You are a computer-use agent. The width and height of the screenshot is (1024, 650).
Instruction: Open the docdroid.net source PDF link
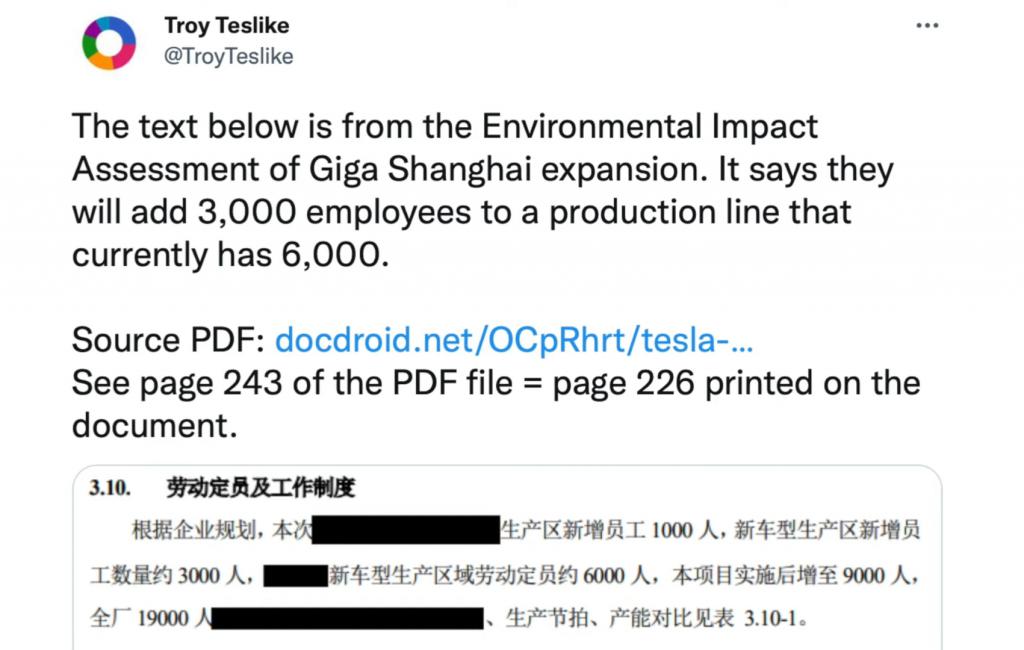pos(514,340)
